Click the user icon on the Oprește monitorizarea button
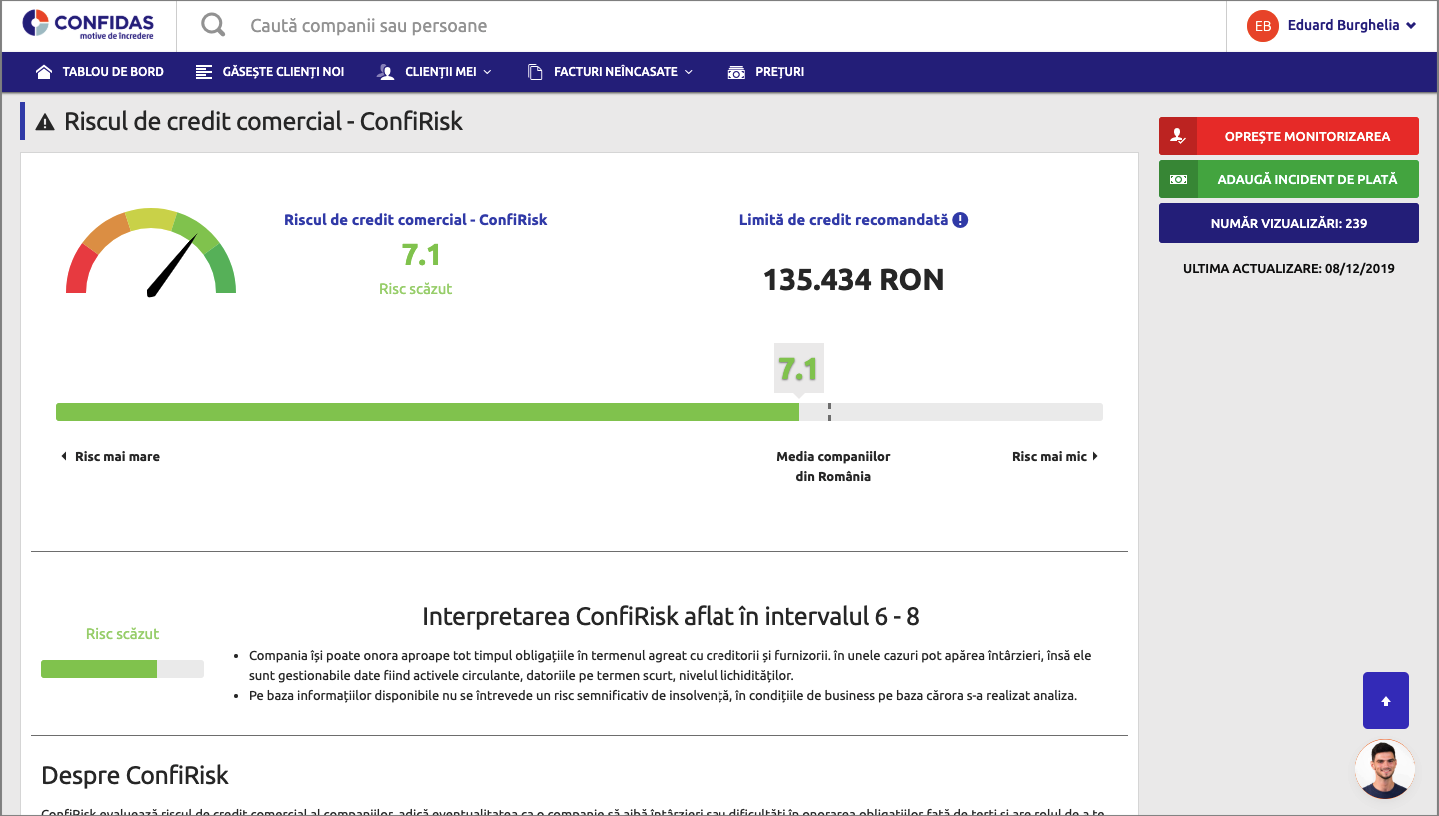Screen dimensions: 1439x816 click(x=1178, y=137)
